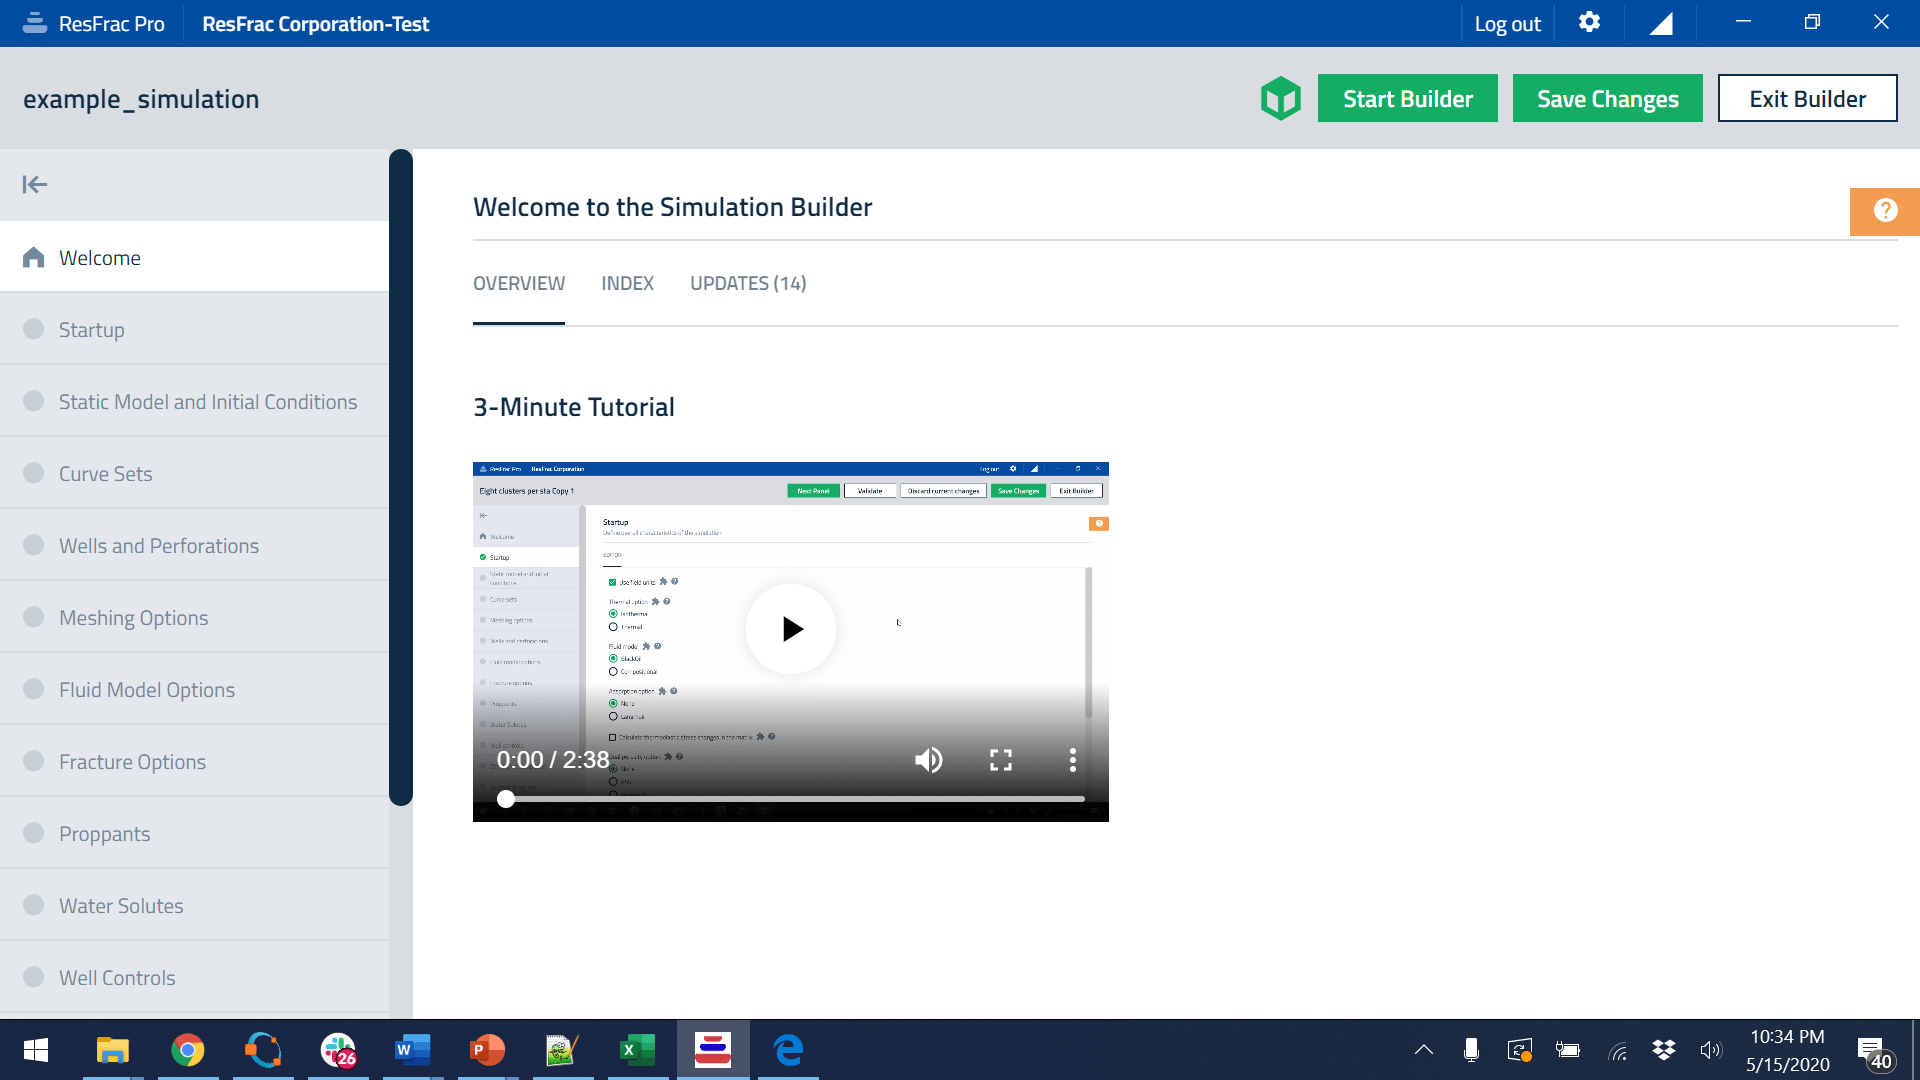
Task: Play the 3-Minute Tutorial video
Action: (x=791, y=628)
